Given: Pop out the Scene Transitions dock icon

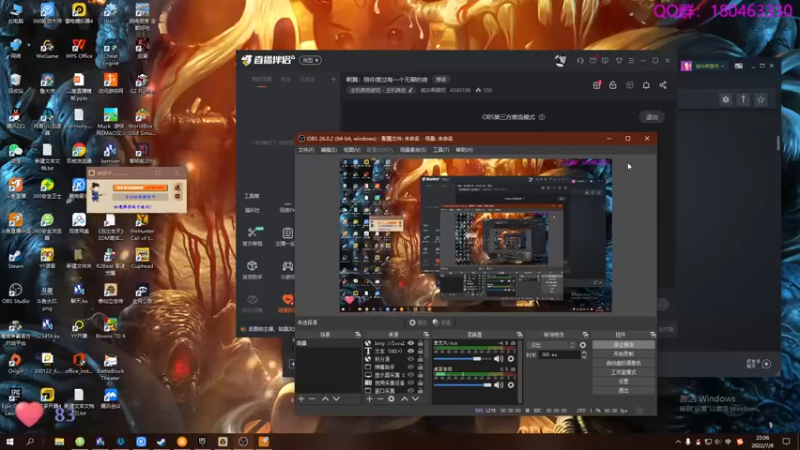Looking at the screenshot, I should [585, 335].
